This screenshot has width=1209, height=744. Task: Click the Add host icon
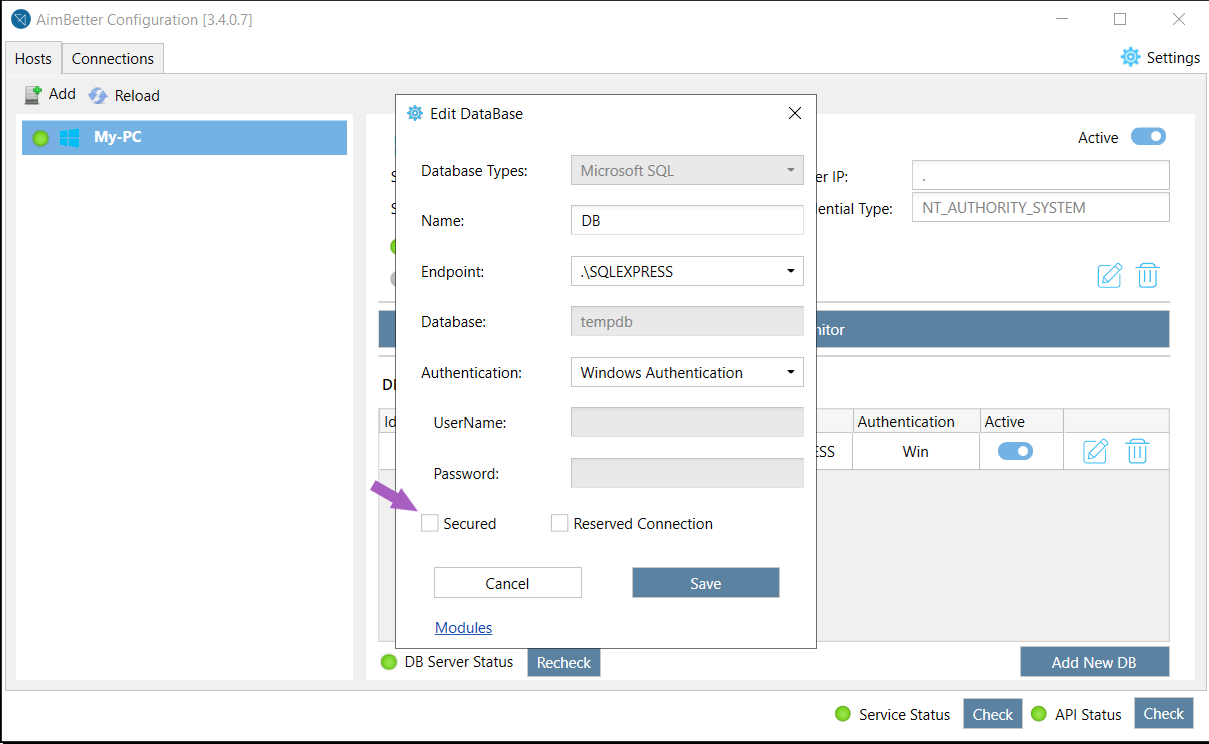point(33,94)
